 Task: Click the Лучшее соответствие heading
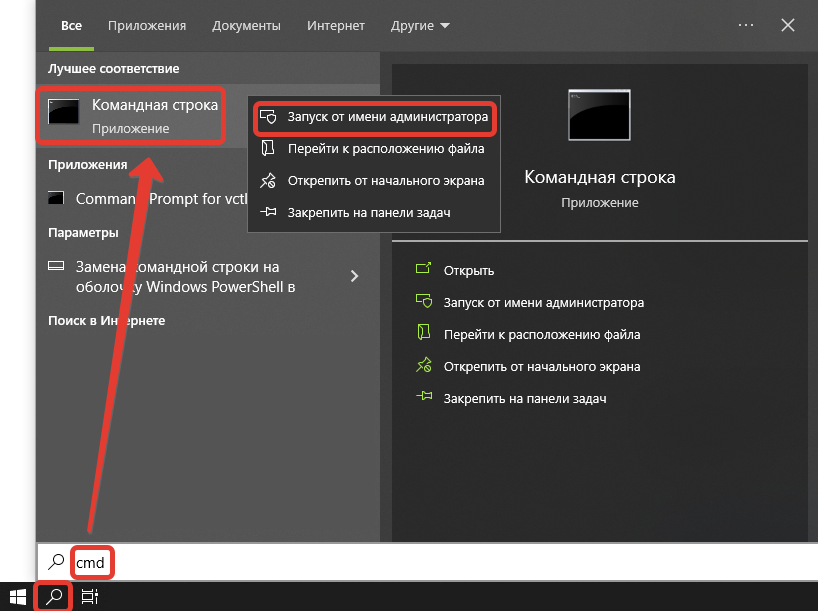(x=114, y=68)
